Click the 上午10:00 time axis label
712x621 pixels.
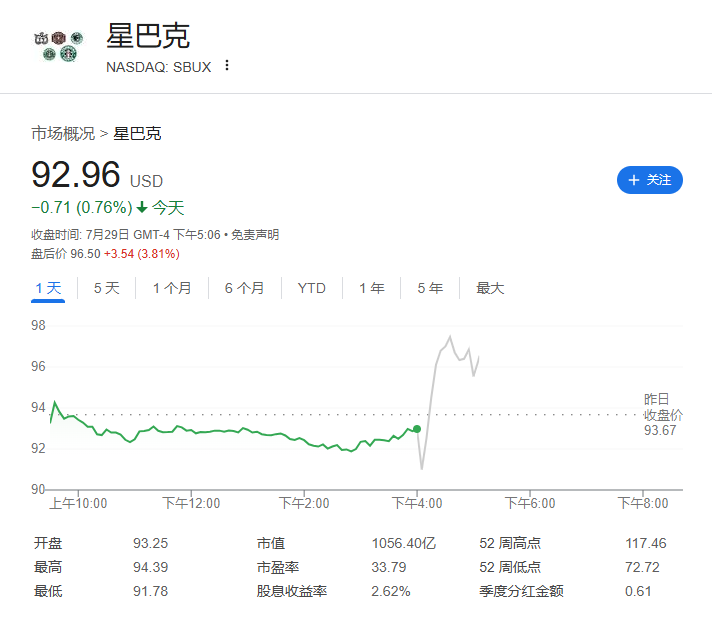(x=78, y=503)
